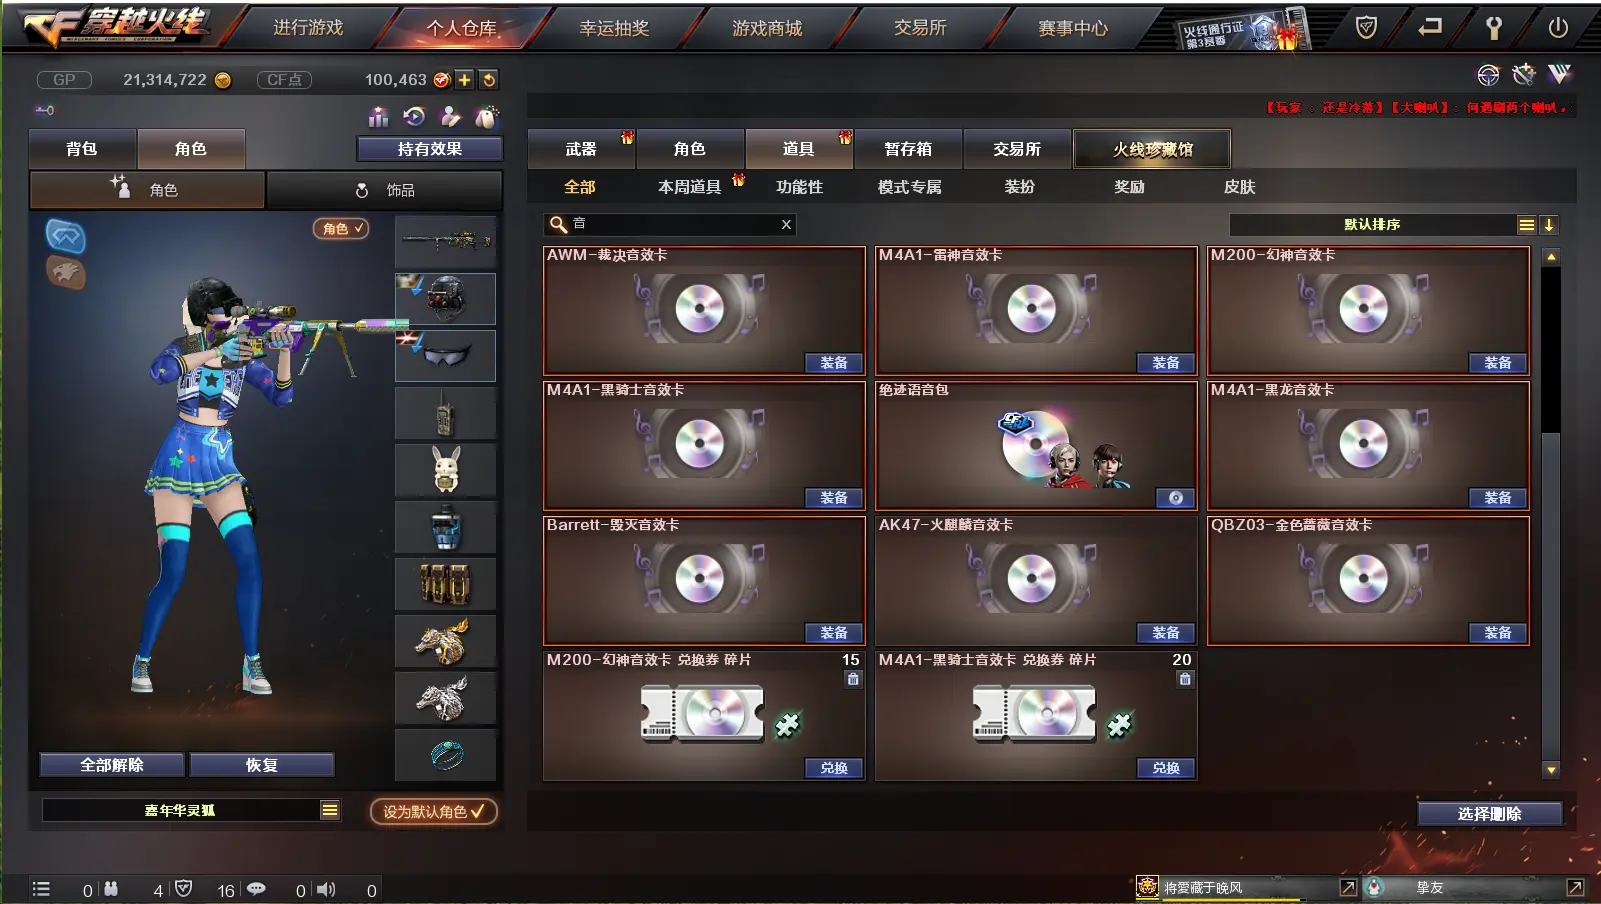This screenshot has height=904, width=1601.
Task: Expand the 嘉年华灵狐 character list
Action: 329,810
